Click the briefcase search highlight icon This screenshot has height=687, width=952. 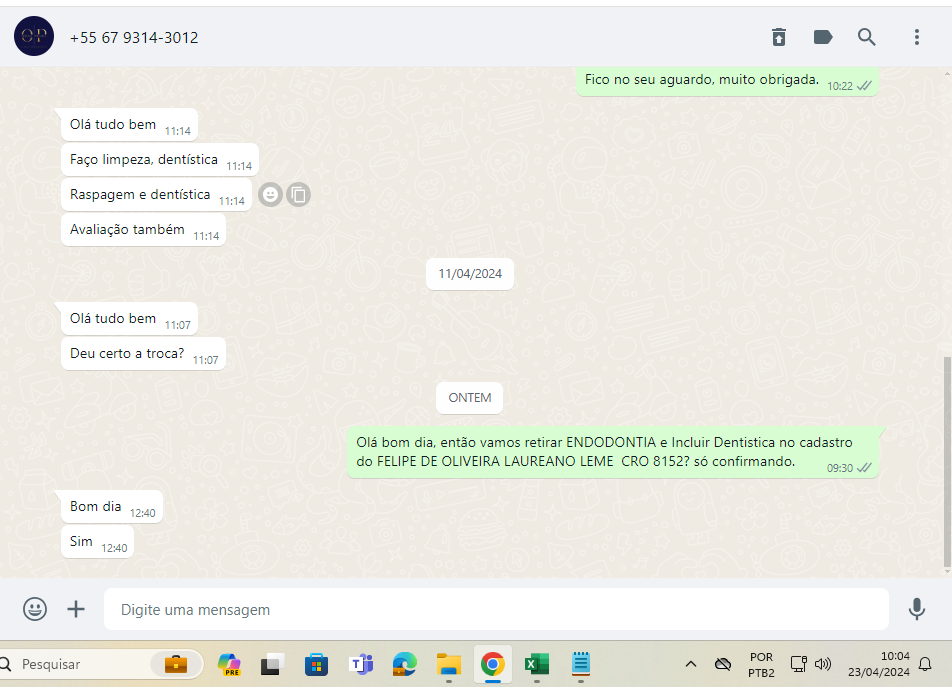coord(175,665)
